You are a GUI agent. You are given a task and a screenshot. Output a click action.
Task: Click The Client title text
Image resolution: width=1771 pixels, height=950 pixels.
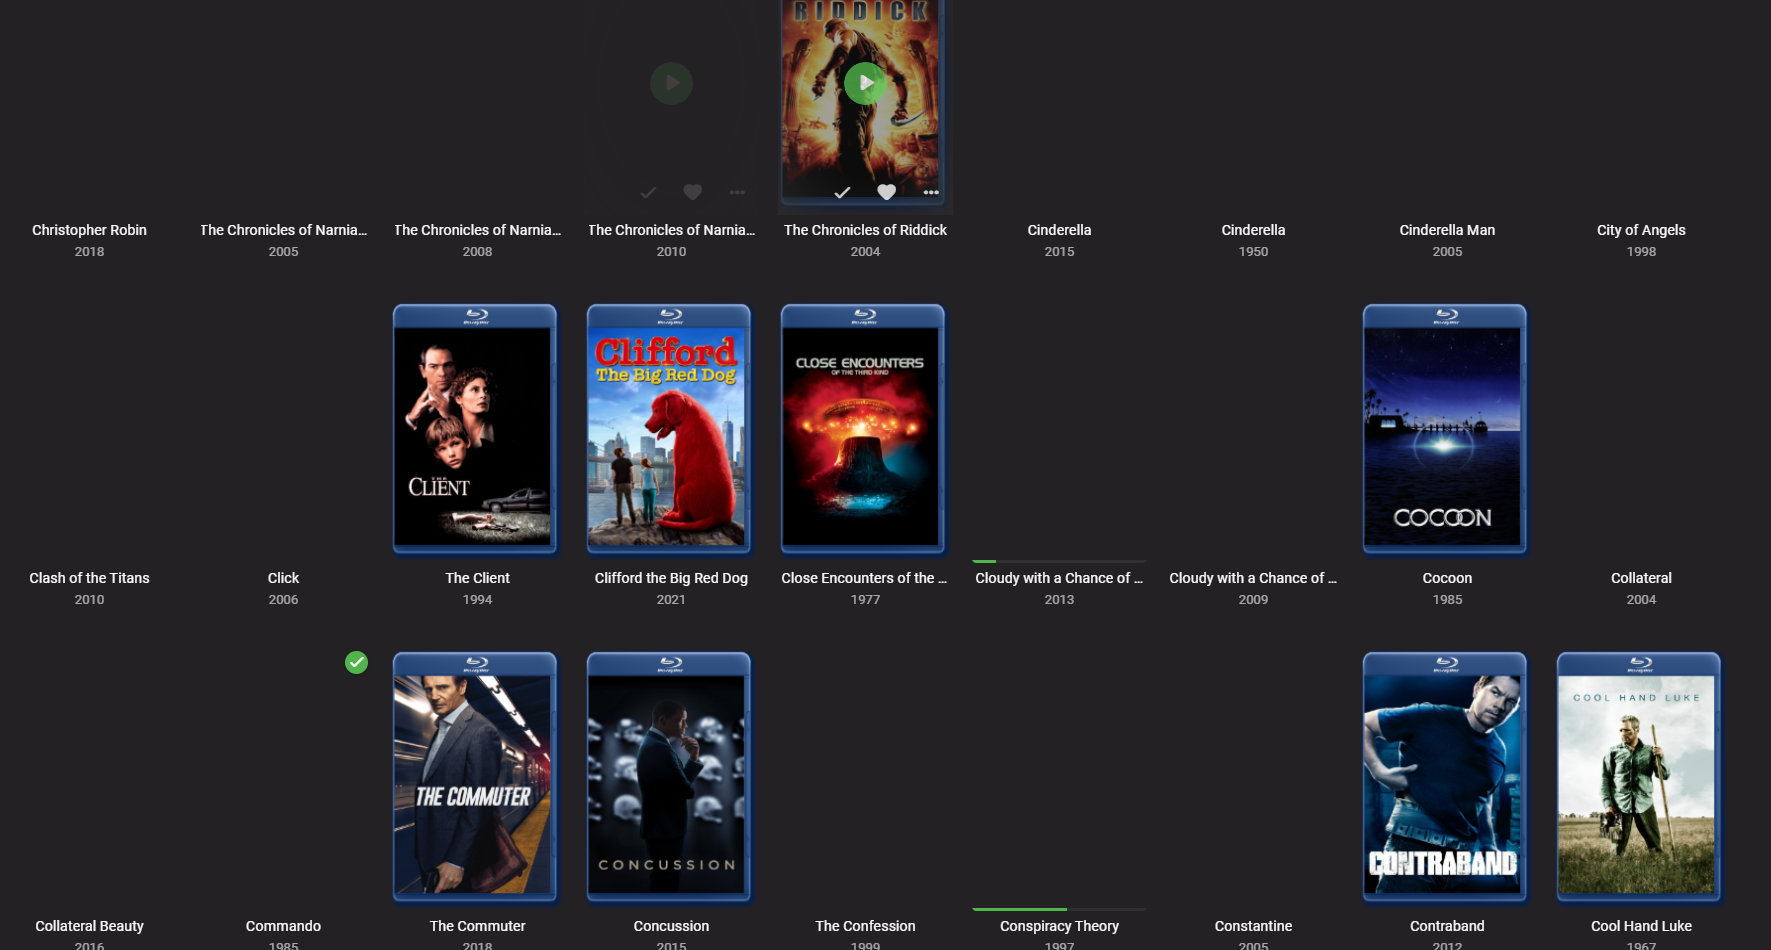(x=477, y=578)
